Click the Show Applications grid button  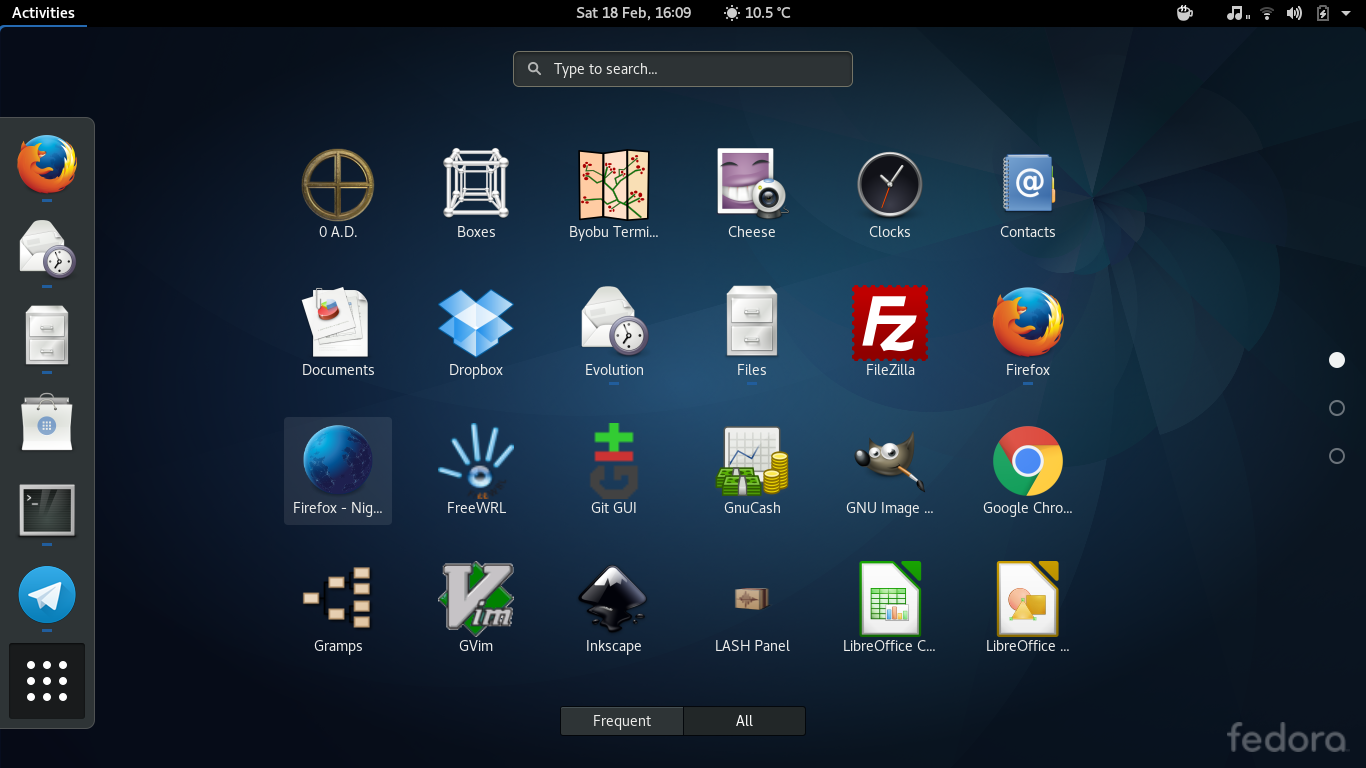click(x=47, y=681)
